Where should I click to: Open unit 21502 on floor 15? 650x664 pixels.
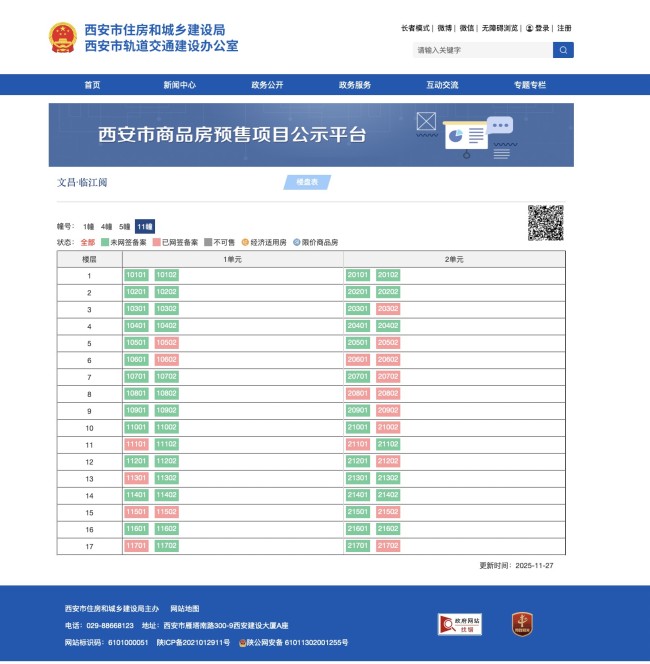click(388, 512)
